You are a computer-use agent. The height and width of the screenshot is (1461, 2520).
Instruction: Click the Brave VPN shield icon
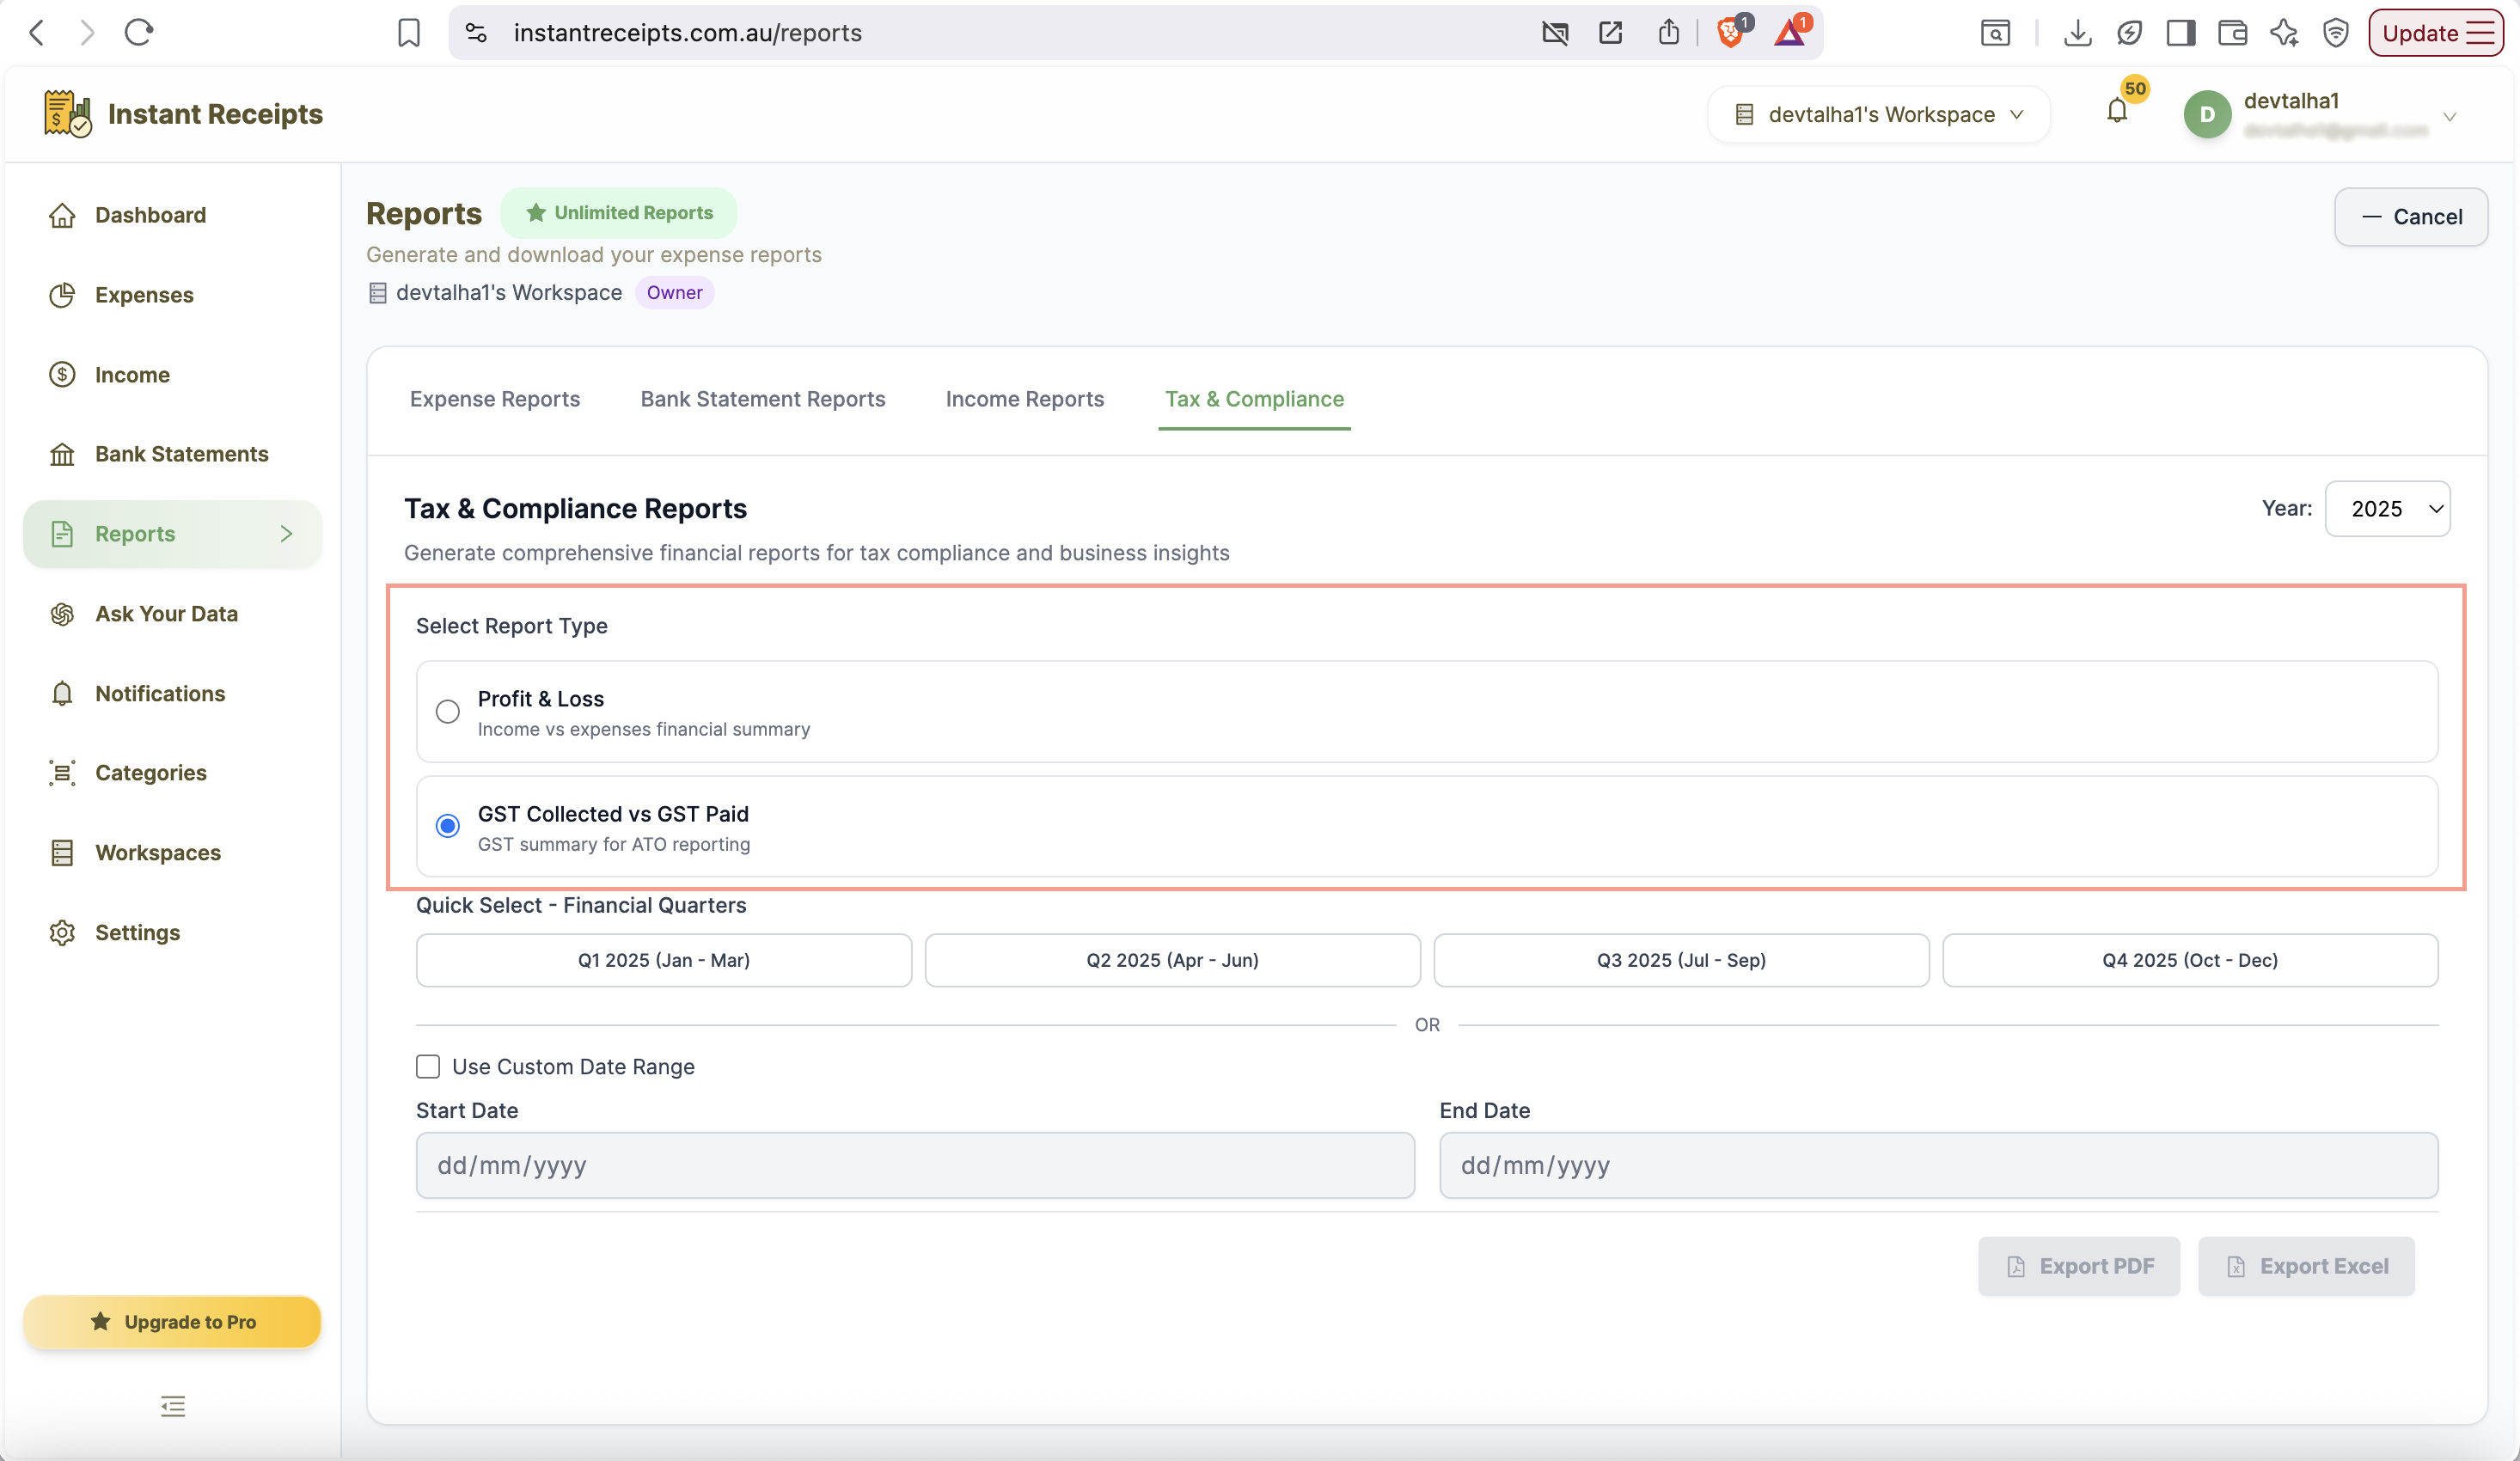[x=2335, y=33]
